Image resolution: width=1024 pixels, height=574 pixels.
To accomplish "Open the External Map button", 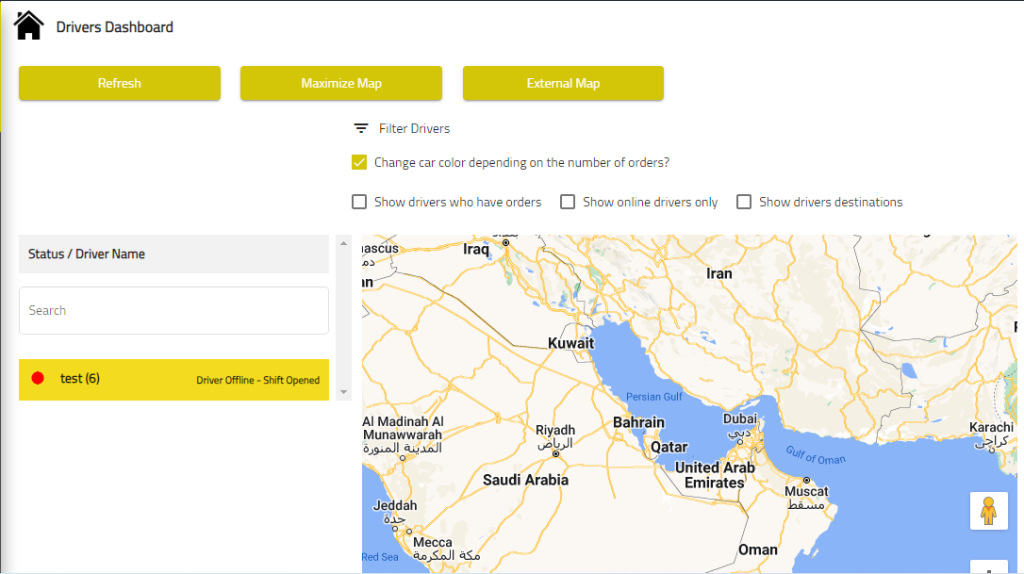I will [x=563, y=83].
